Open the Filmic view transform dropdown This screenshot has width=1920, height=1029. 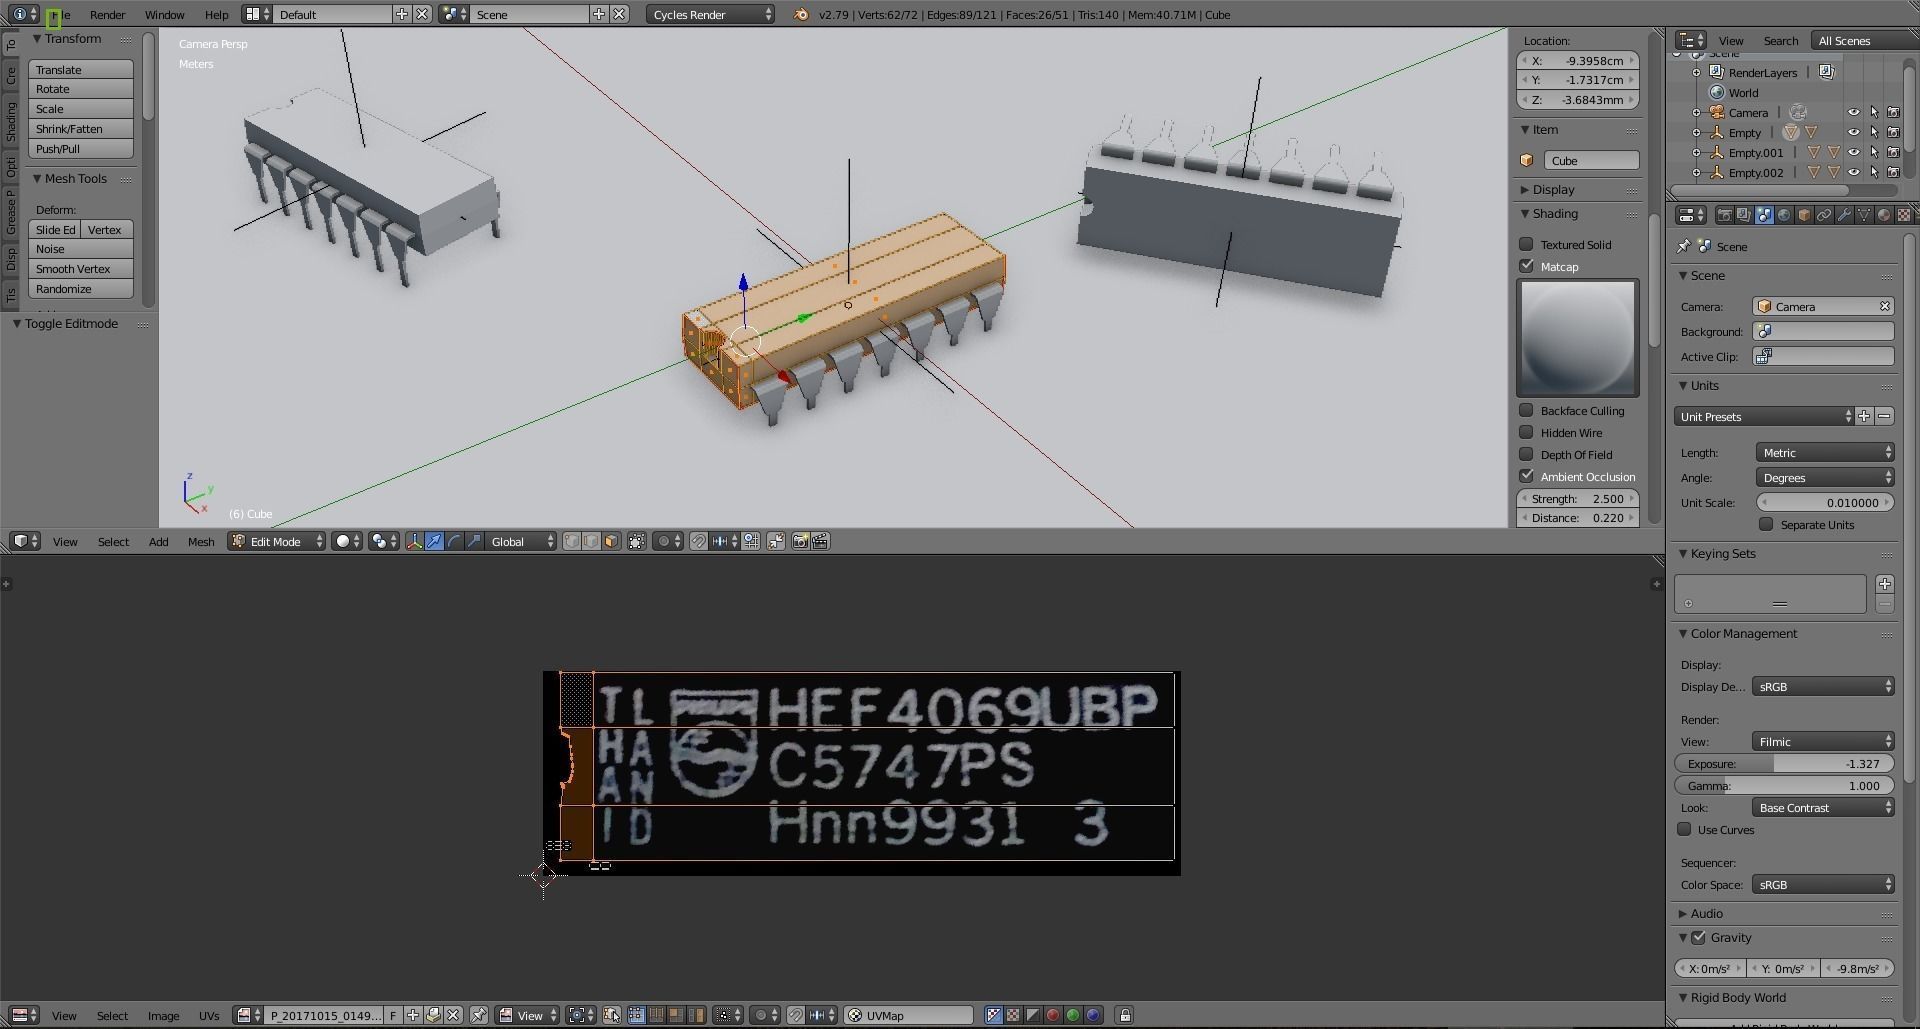tap(1823, 742)
